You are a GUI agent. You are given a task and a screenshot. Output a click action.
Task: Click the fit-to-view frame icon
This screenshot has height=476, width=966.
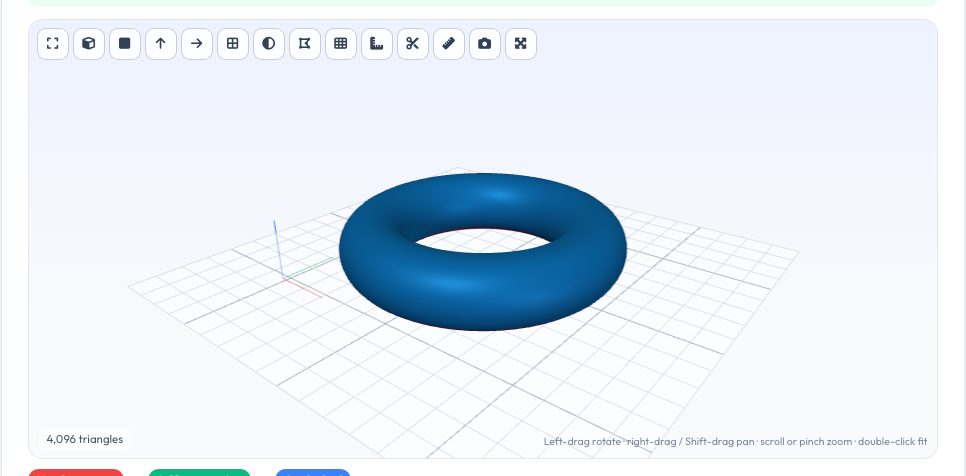click(53, 44)
